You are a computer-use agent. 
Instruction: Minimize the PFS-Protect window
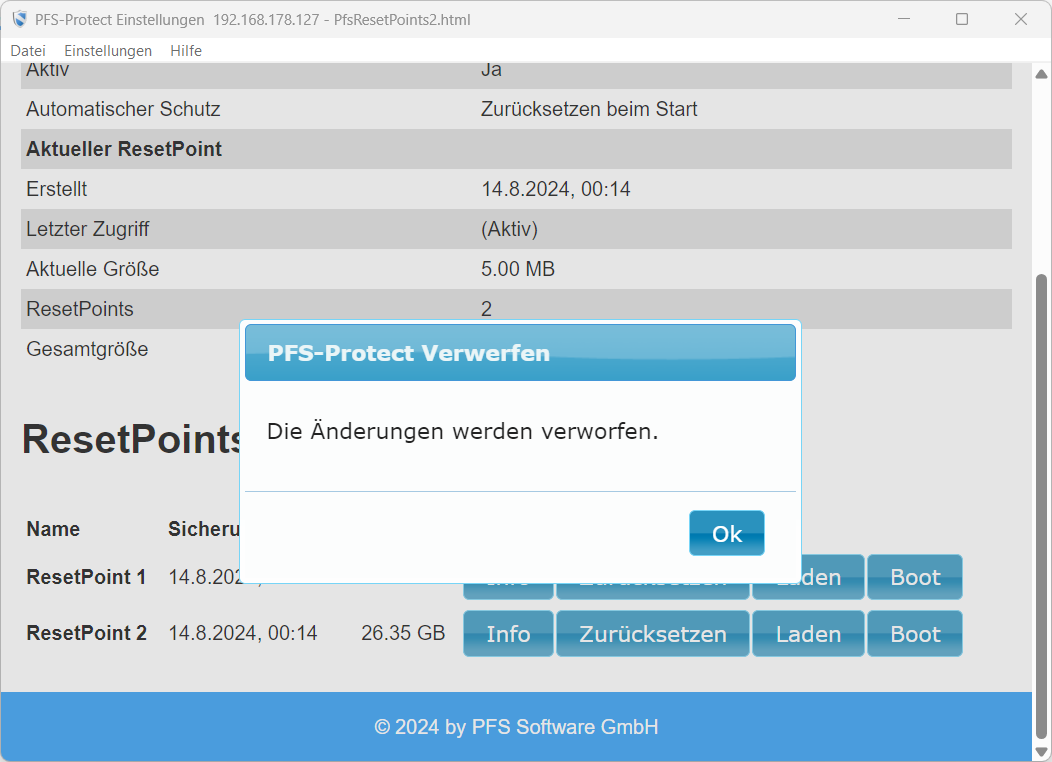tap(904, 19)
